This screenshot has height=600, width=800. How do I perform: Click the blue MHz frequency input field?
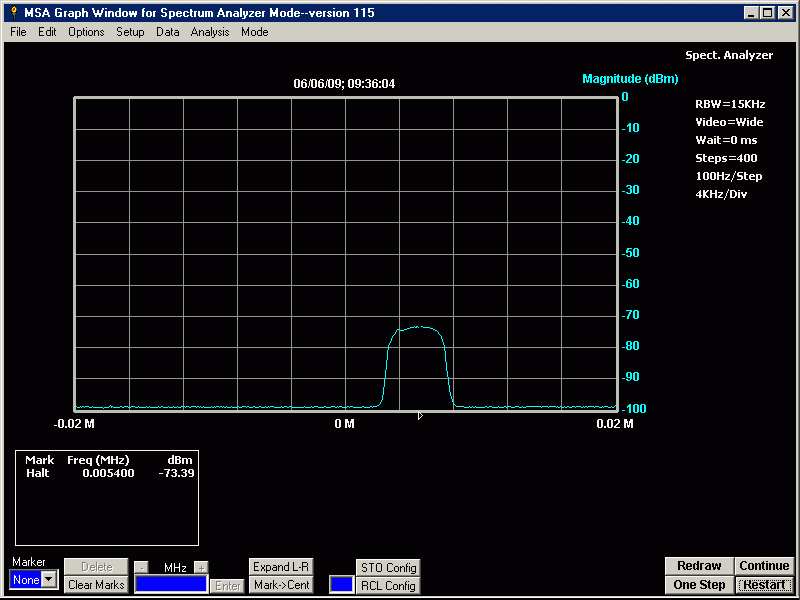[x=171, y=584]
